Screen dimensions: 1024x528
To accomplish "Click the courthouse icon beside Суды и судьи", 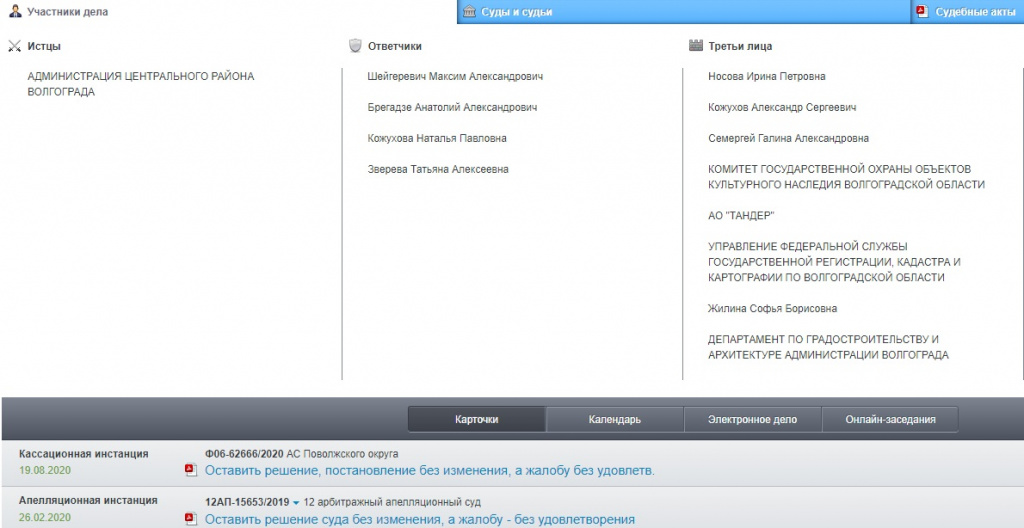I will [469, 12].
